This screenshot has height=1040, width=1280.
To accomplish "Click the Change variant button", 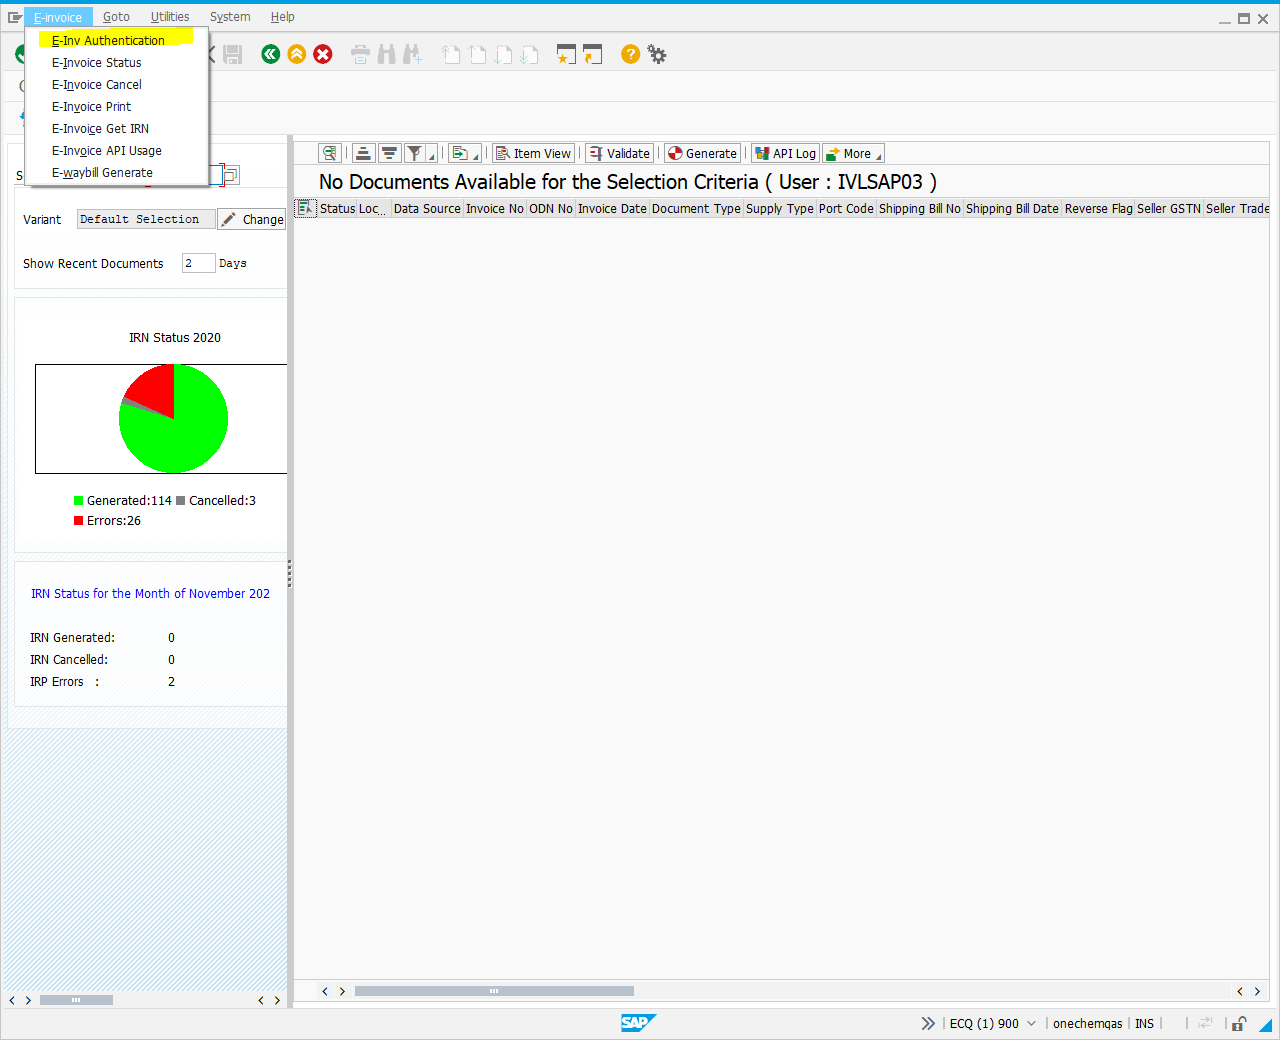I will pyautogui.click(x=253, y=219).
